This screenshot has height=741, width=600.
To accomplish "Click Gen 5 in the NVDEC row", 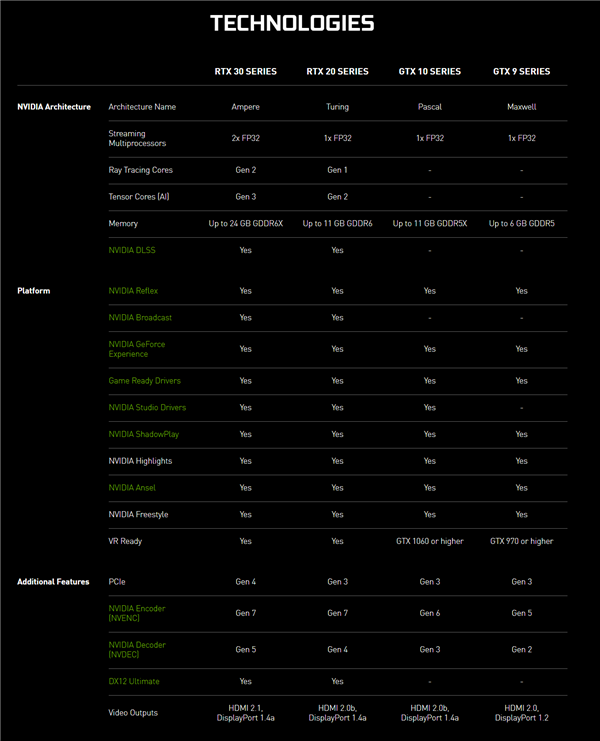I will (246, 649).
